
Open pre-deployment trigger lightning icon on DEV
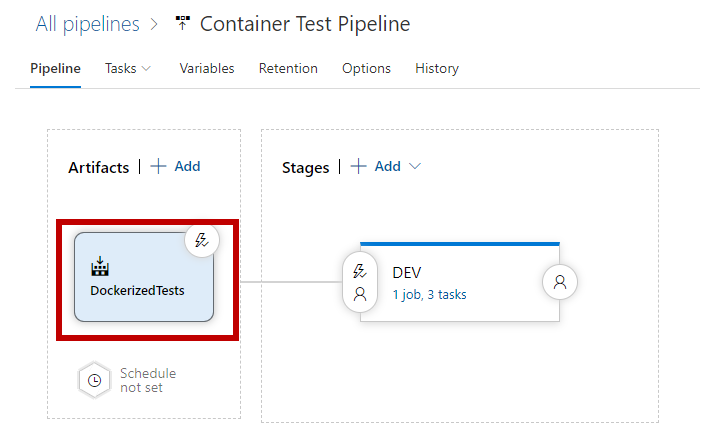[360, 271]
